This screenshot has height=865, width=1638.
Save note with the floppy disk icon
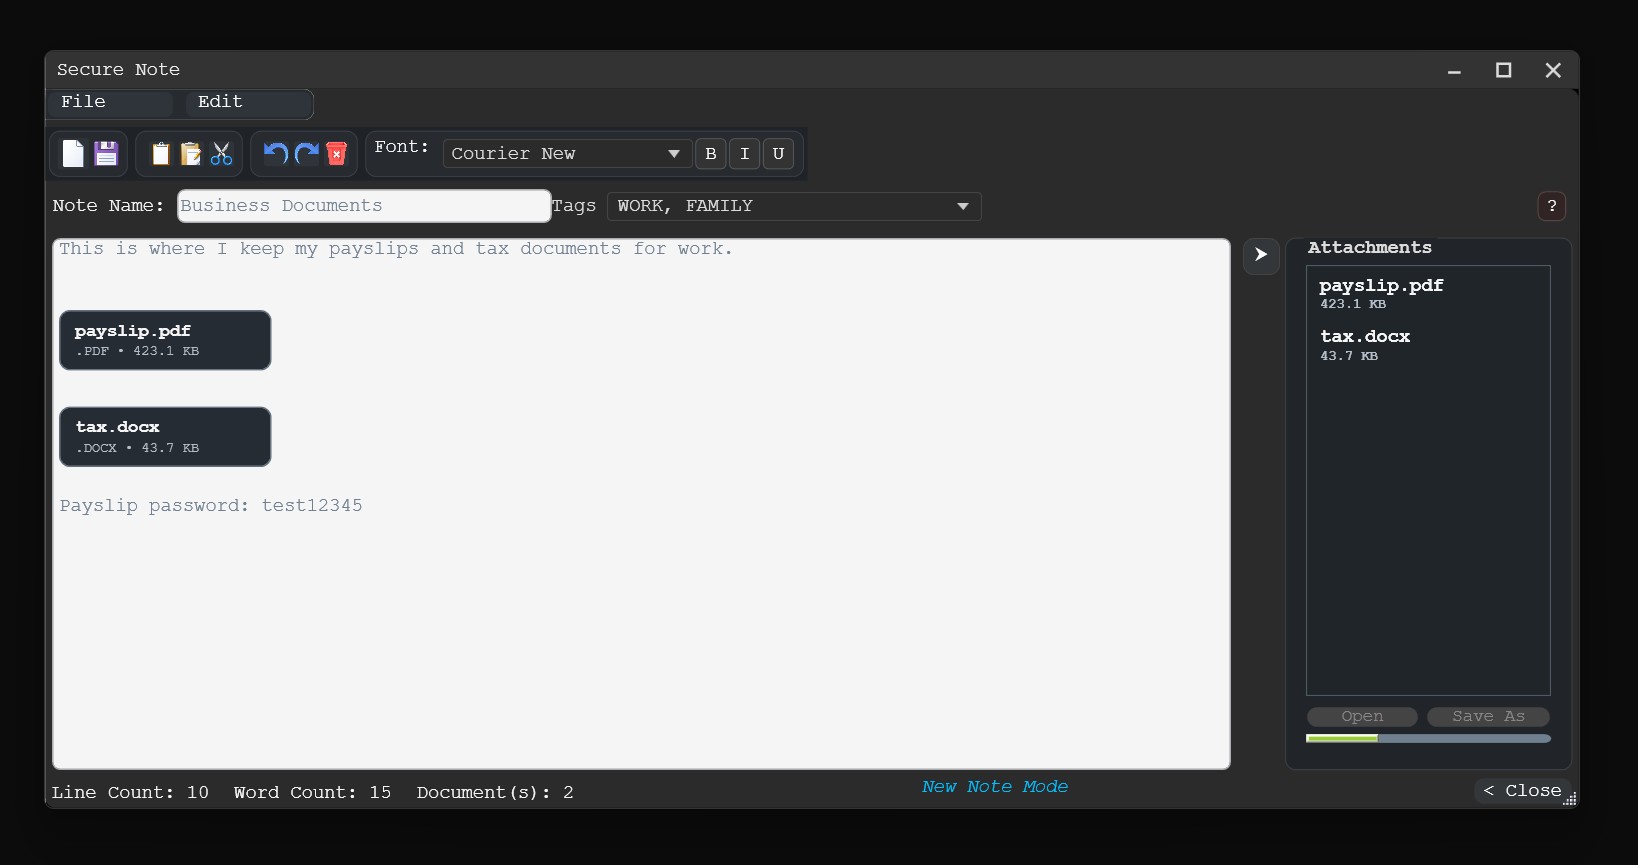tap(106, 153)
